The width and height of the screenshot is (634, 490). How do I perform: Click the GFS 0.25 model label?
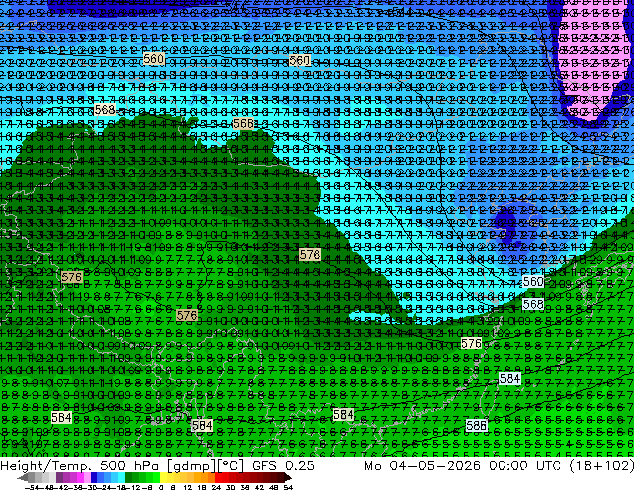point(283,465)
